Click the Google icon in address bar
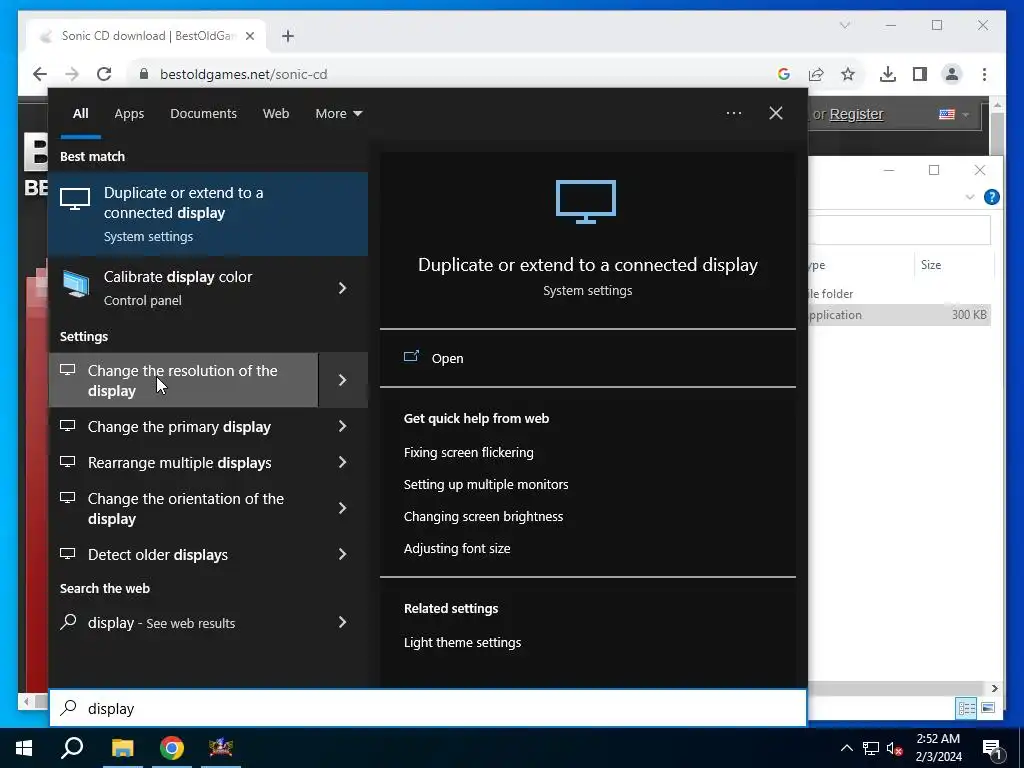Image resolution: width=1024 pixels, height=768 pixels. coord(784,74)
